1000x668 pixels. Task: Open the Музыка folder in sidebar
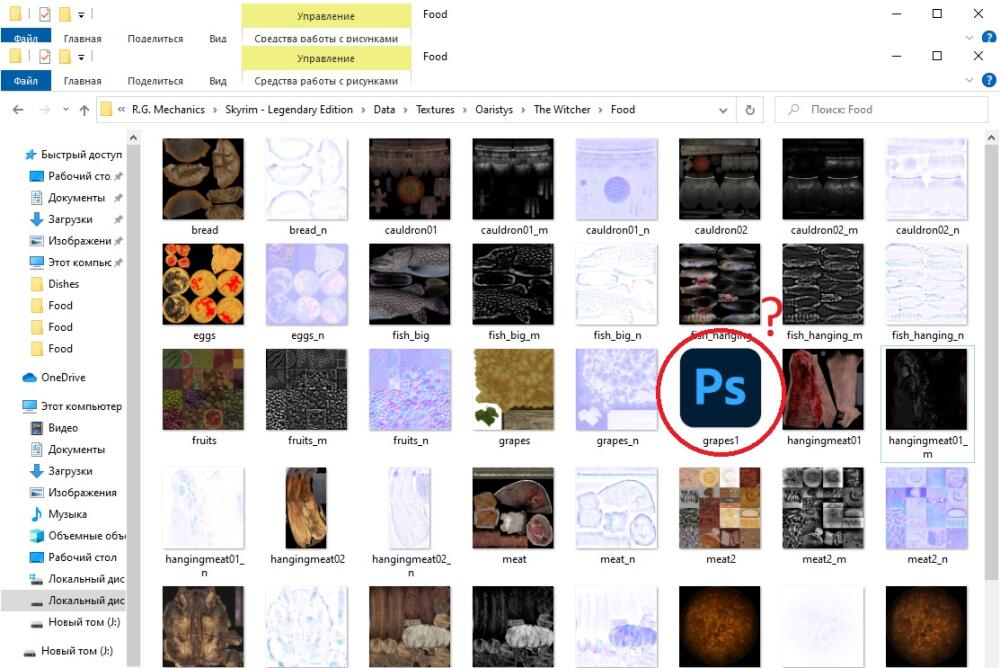click(66, 514)
